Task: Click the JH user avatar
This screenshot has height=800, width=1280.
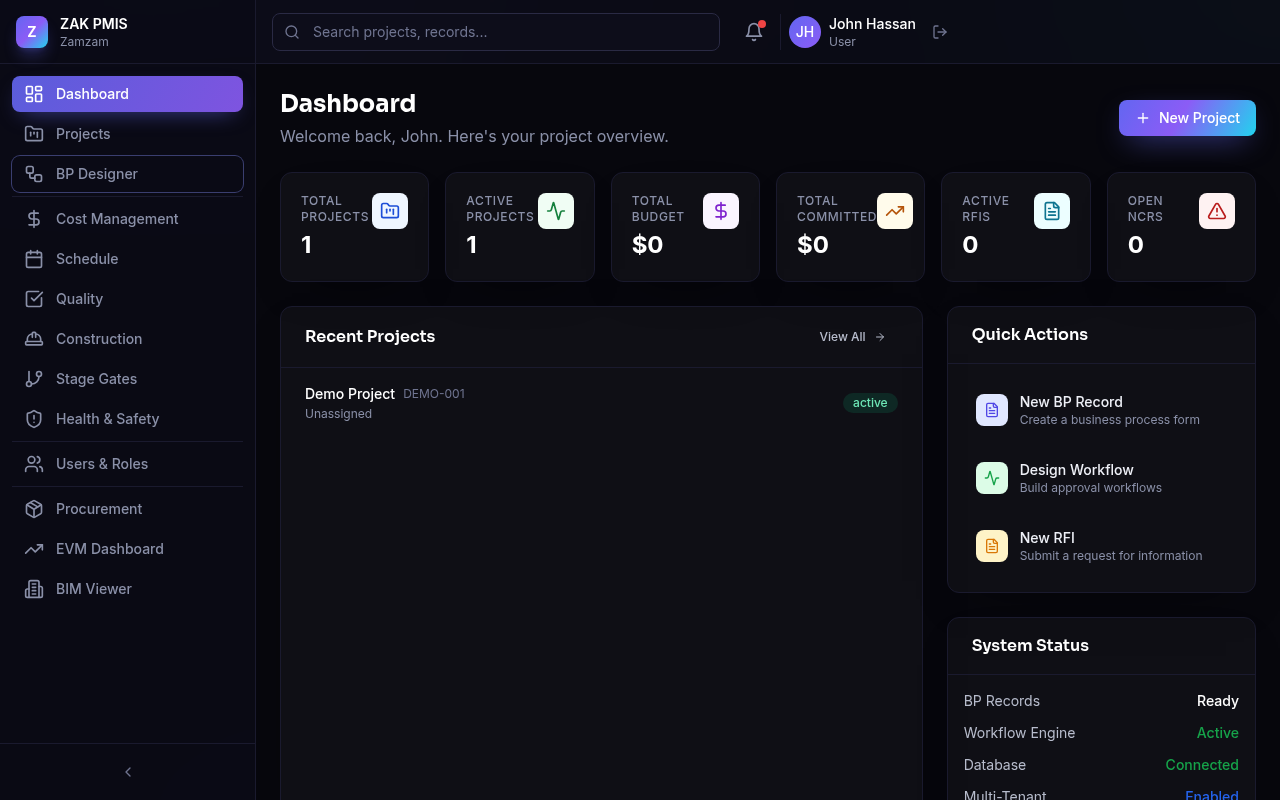Action: pos(805,32)
